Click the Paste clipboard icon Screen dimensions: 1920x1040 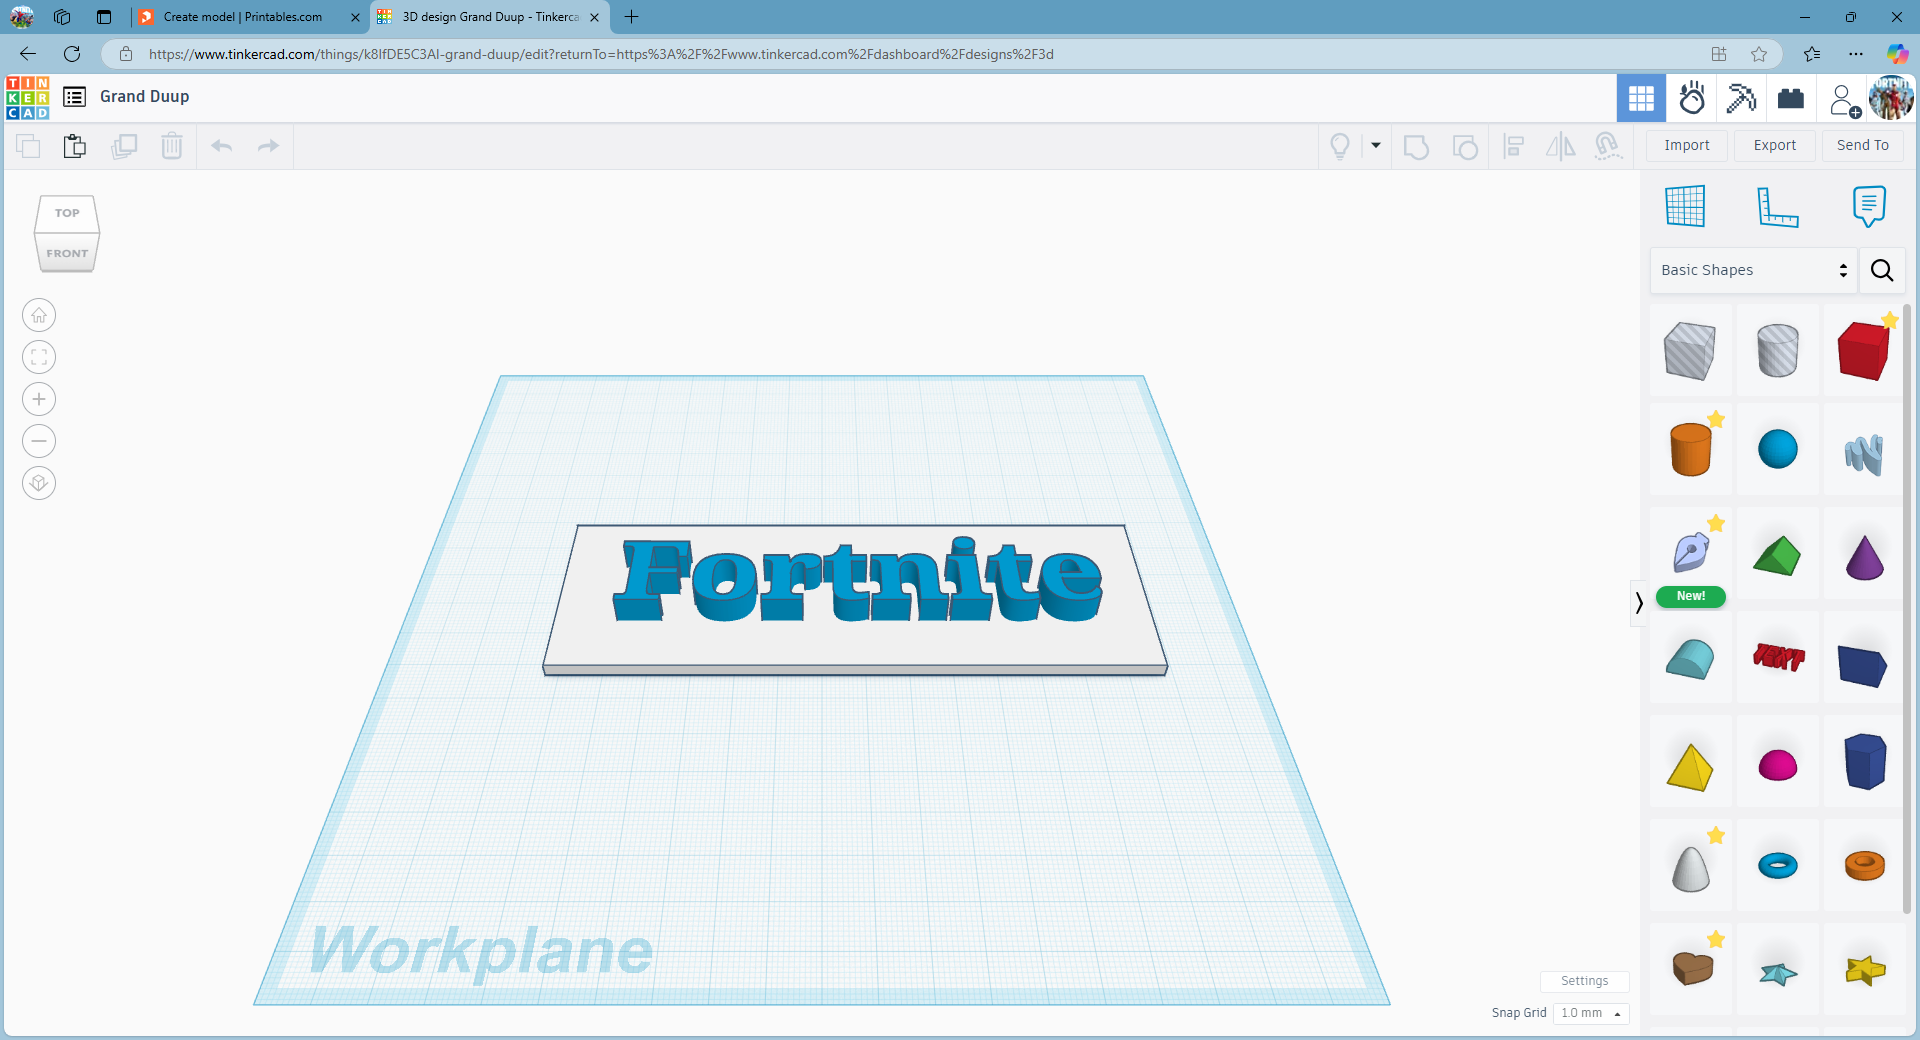coord(75,146)
